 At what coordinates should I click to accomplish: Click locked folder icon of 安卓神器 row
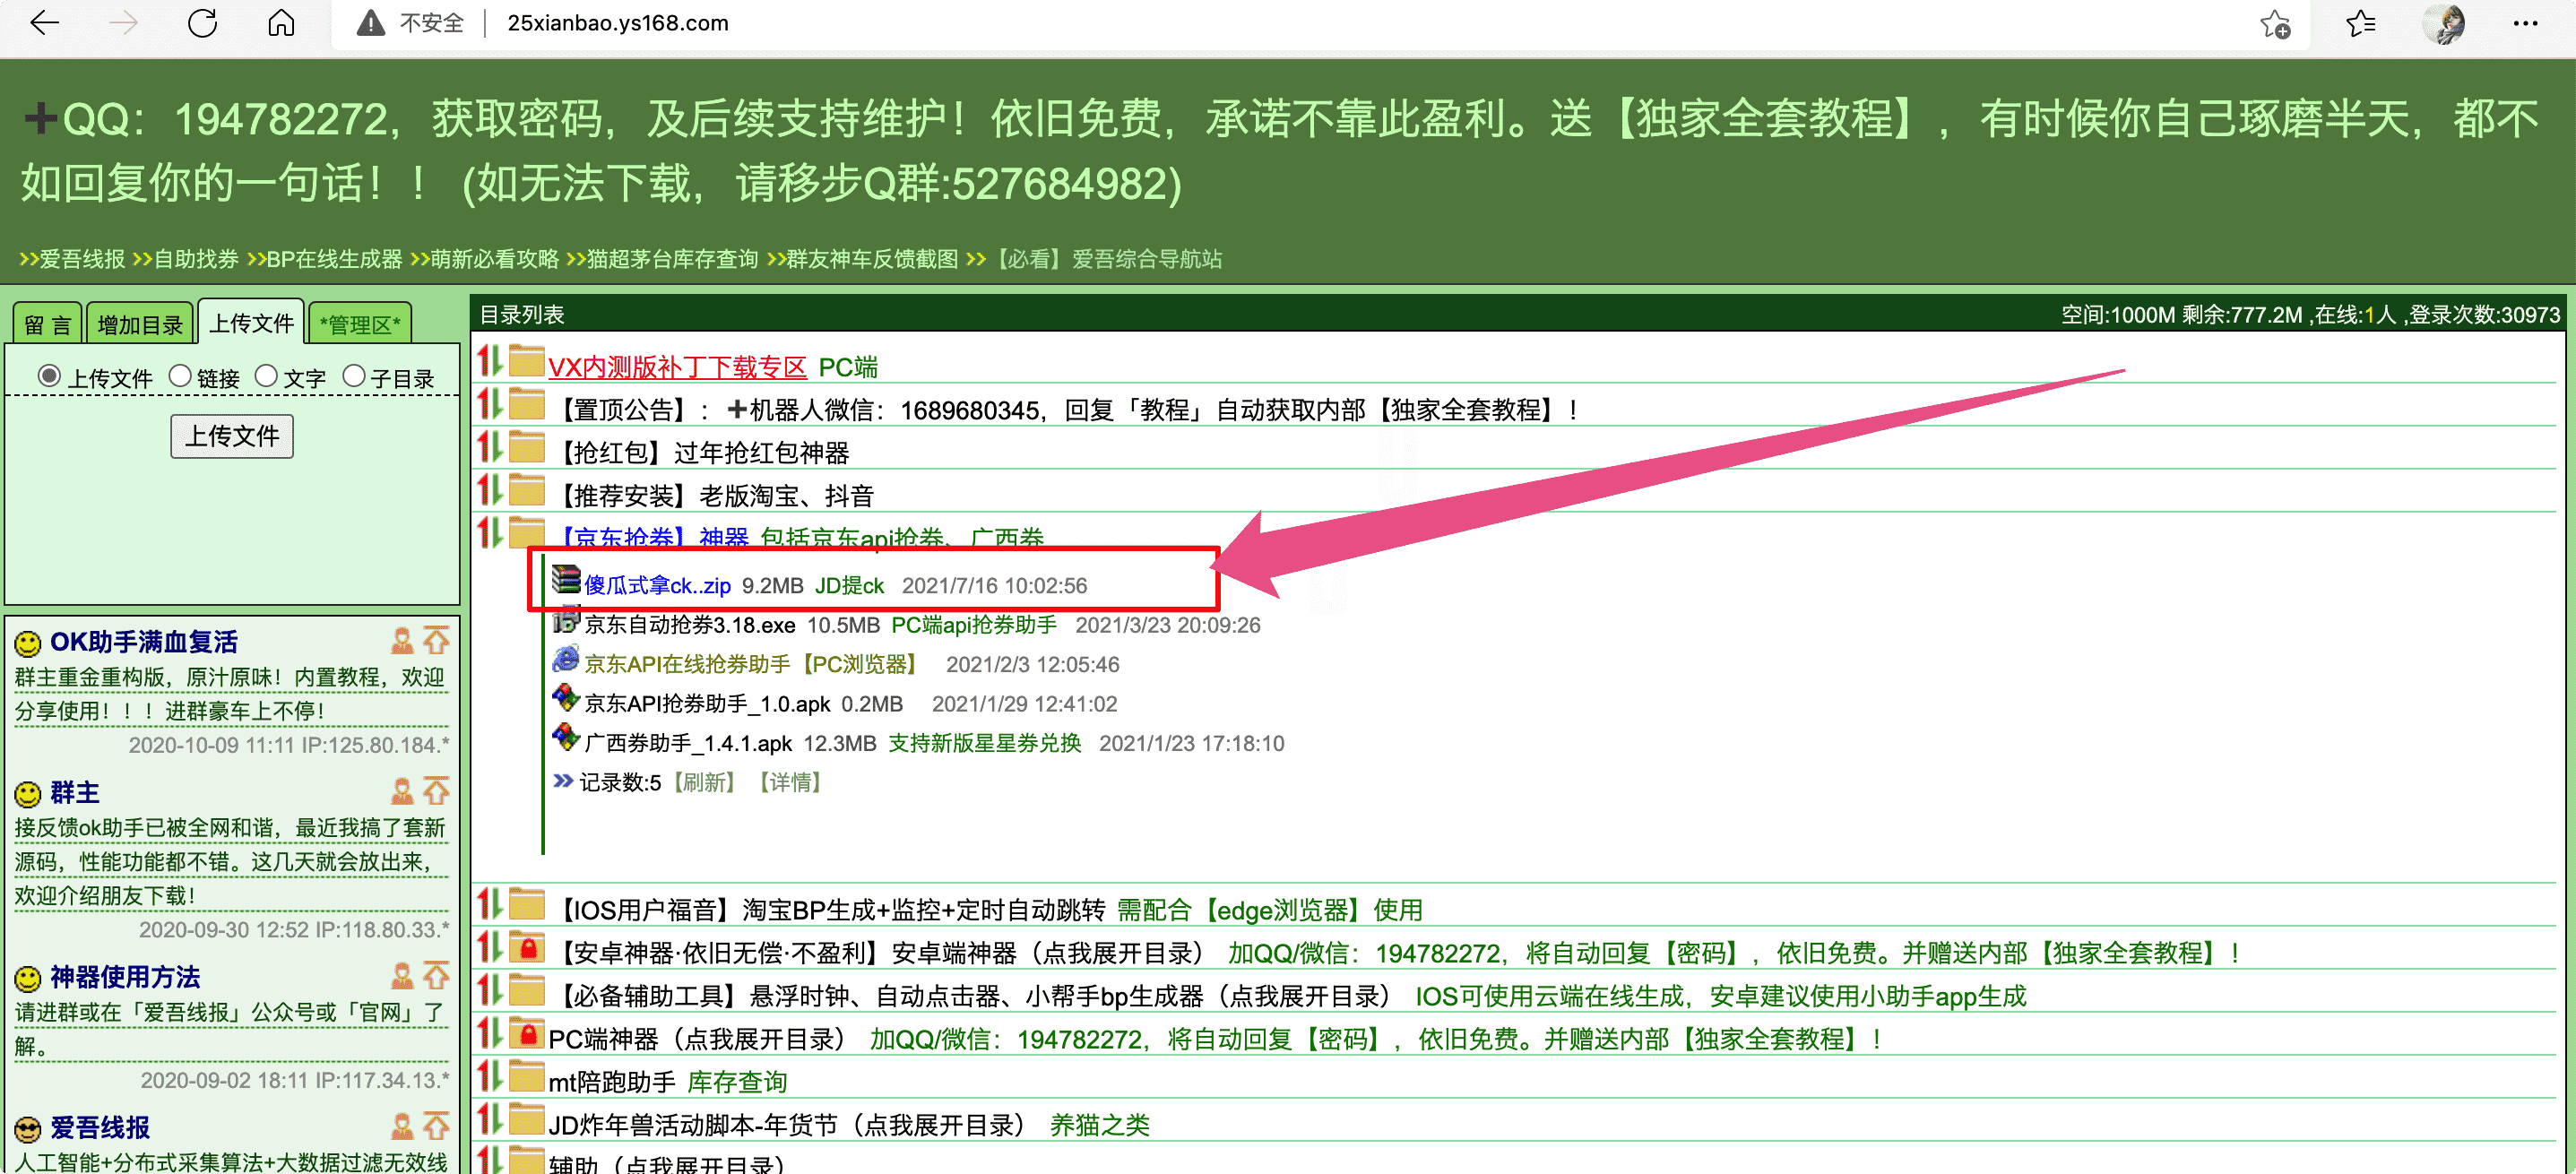(x=526, y=946)
